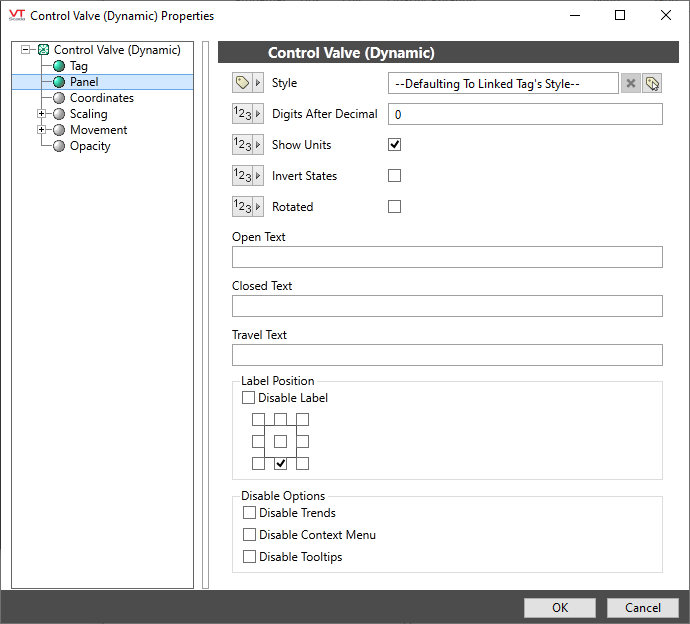The width and height of the screenshot is (690, 624).
Task: Check the Disable Tooltips checkbox
Action: click(x=249, y=557)
